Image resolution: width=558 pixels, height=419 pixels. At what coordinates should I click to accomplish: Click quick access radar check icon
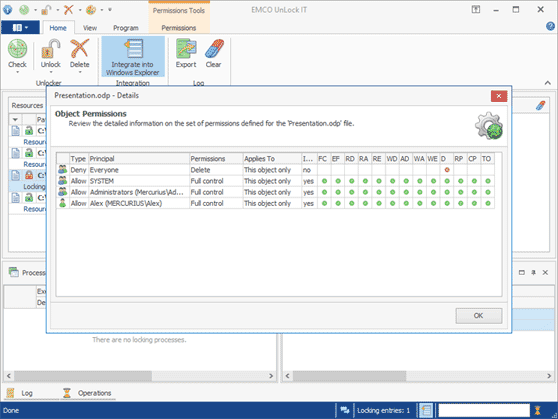click(24, 10)
